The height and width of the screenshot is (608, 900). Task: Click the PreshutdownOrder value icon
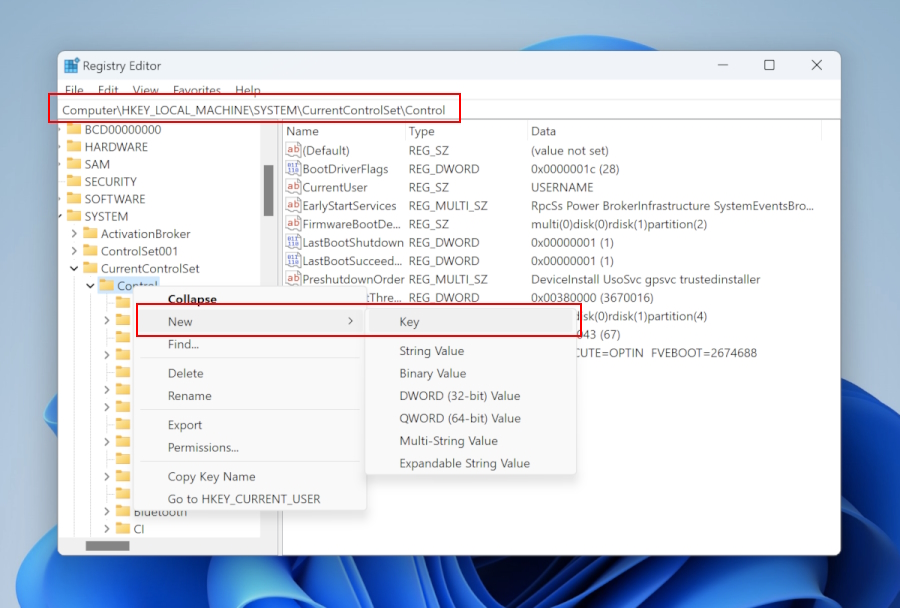pos(293,279)
